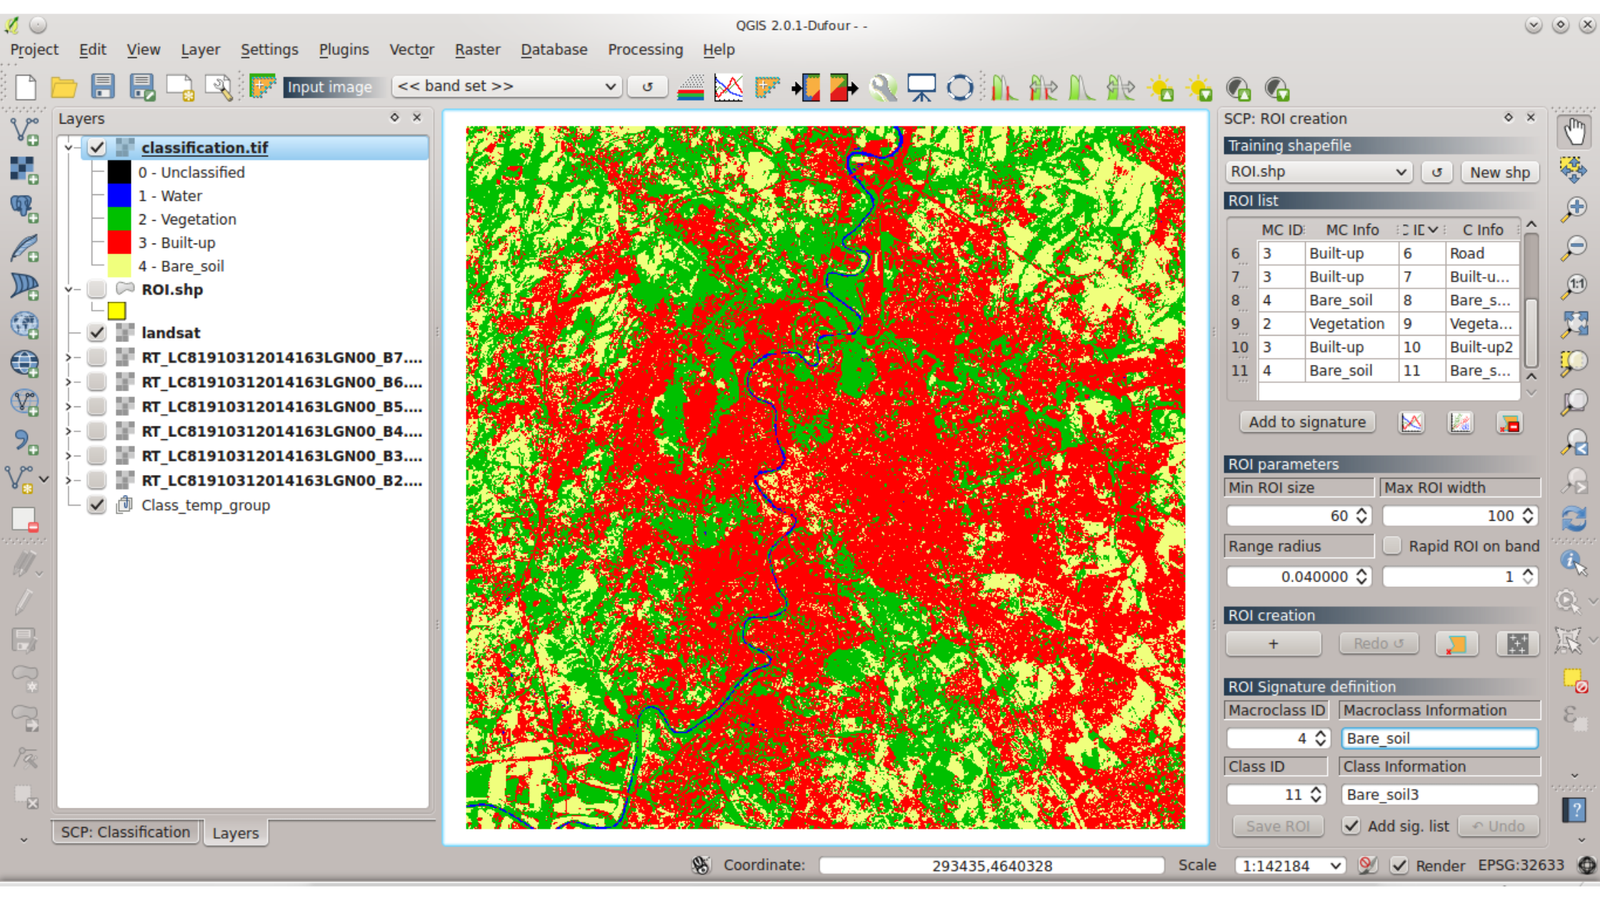Click the Class Information text field
The image size is (1600, 900).
click(1439, 795)
